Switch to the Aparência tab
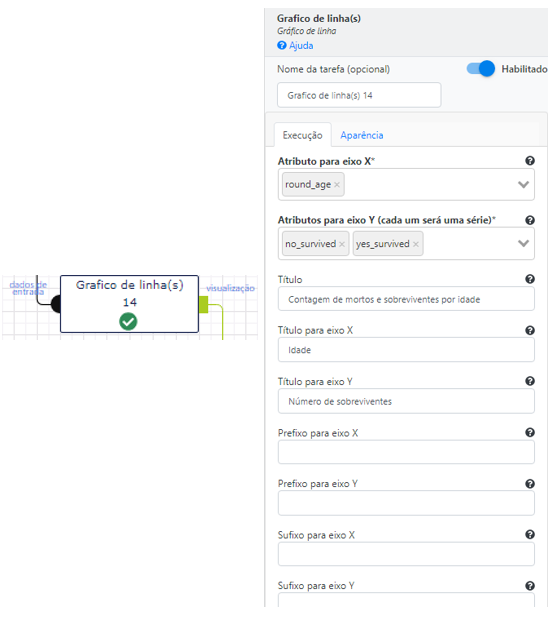550x628 pixels. 362,135
